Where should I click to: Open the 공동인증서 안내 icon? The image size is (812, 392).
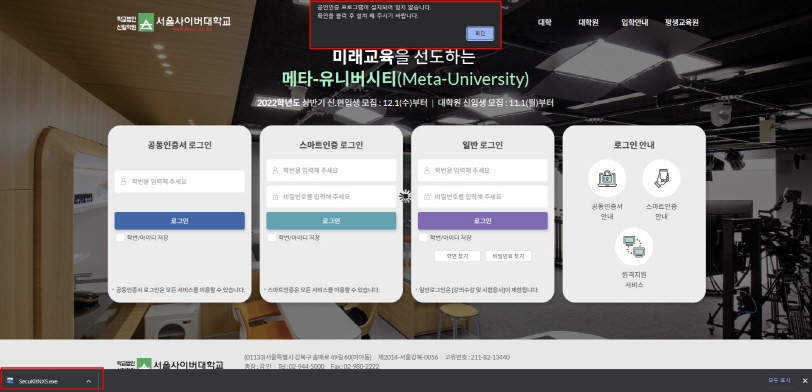tap(606, 179)
